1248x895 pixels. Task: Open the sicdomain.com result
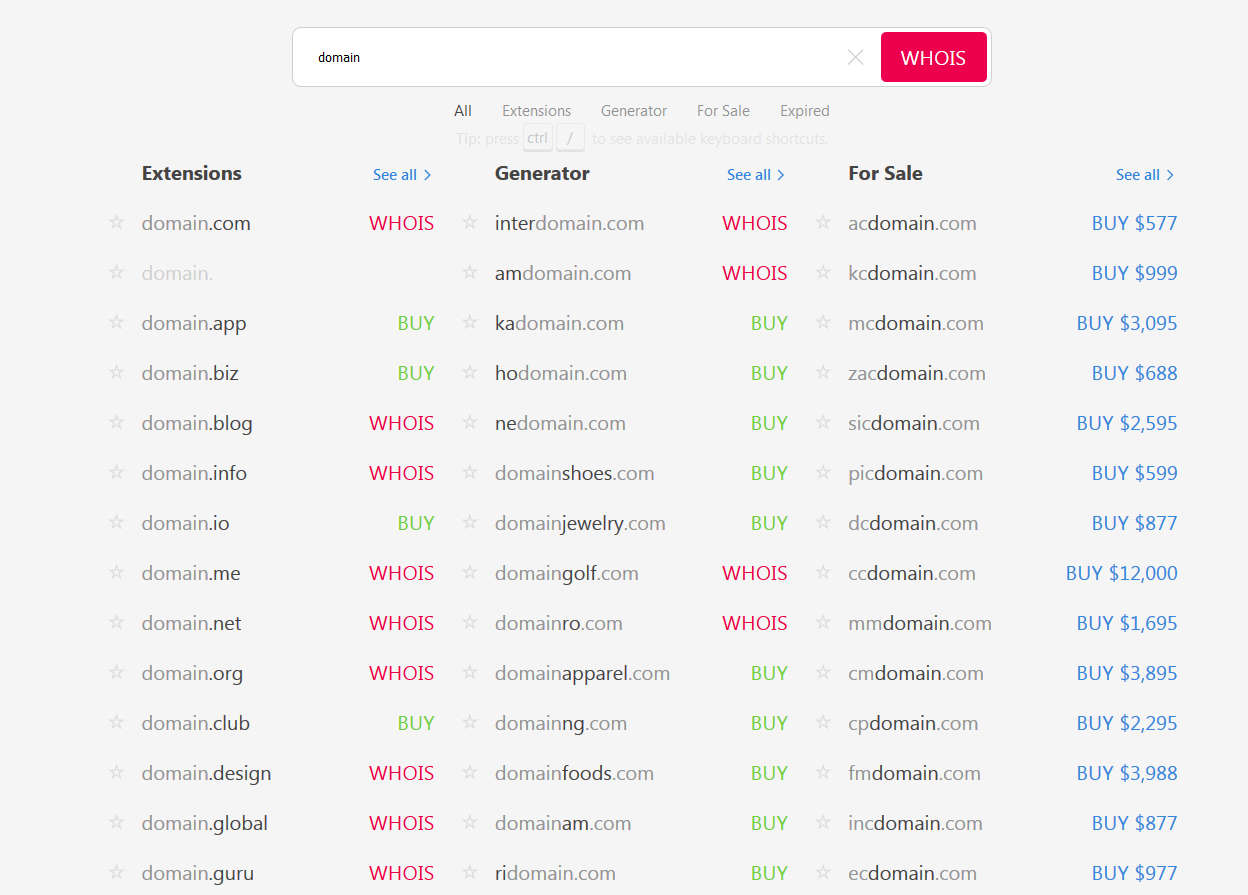tap(914, 423)
